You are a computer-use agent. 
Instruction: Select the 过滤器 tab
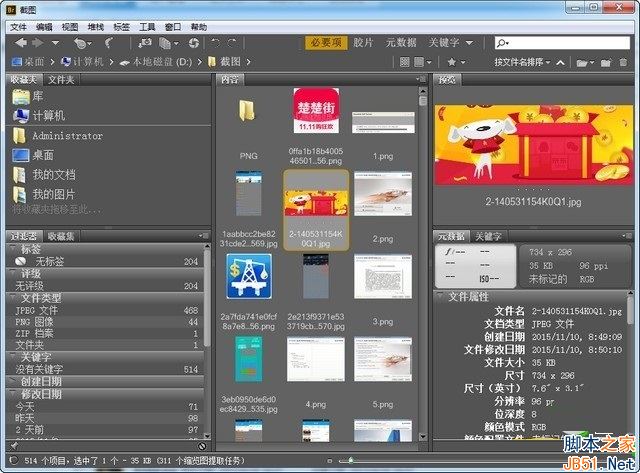click(24, 236)
